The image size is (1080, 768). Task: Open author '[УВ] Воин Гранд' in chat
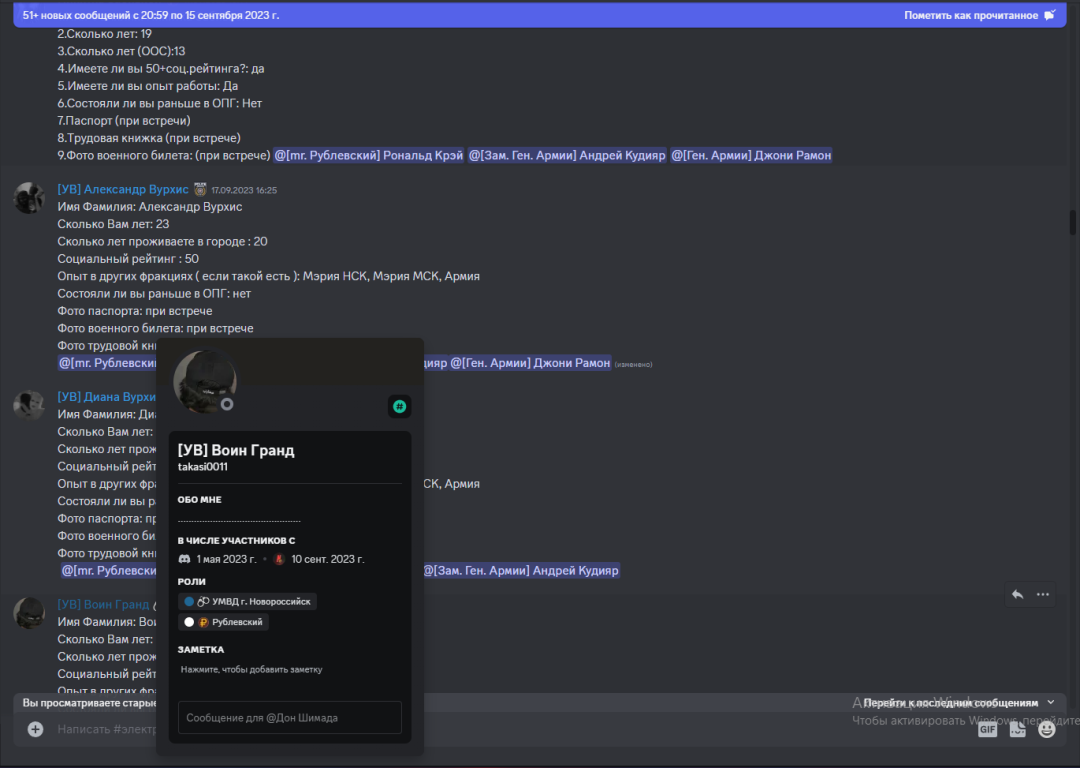coord(103,605)
